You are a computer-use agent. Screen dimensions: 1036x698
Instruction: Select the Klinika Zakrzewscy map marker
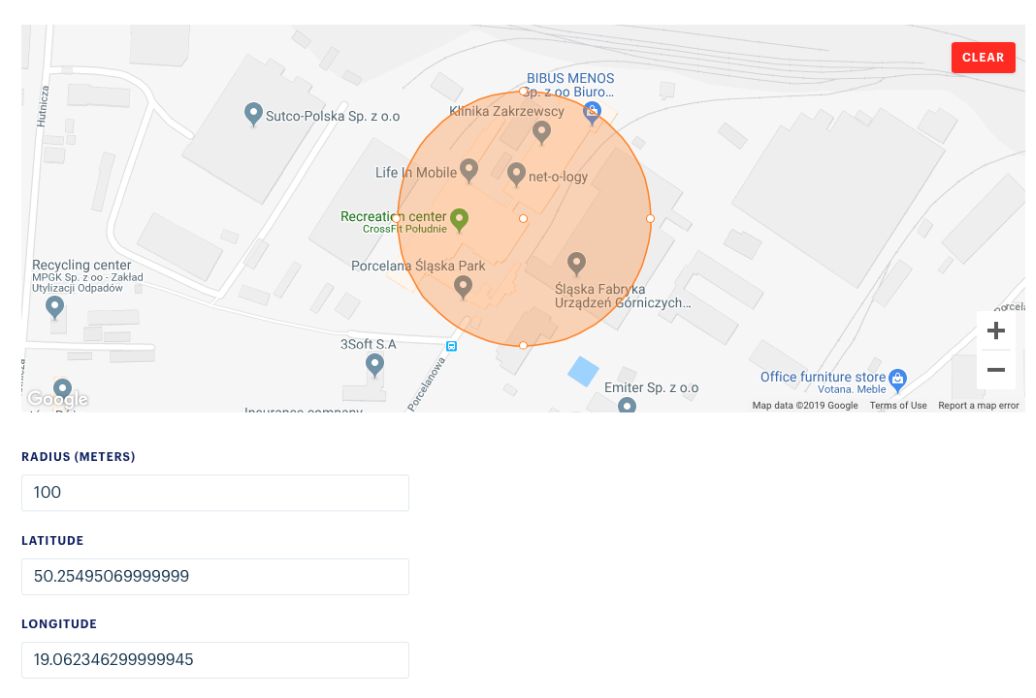pos(541,131)
